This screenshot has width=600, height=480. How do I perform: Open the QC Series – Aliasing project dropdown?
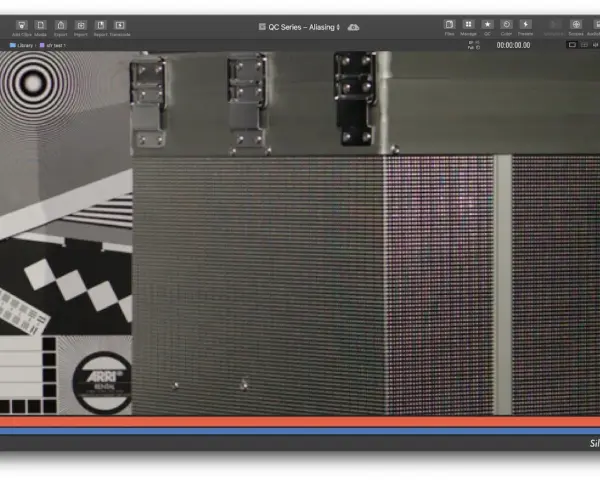(x=299, y=27)
